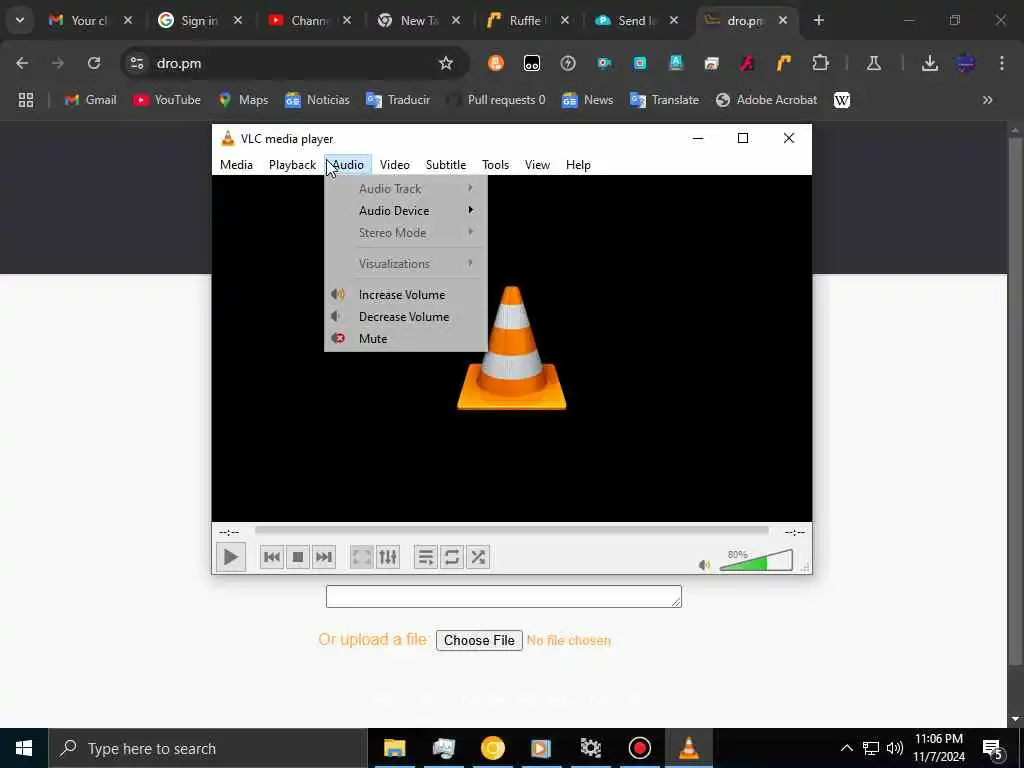Open the View menu
Viewport: 1024px width, 768px height.
537,165
